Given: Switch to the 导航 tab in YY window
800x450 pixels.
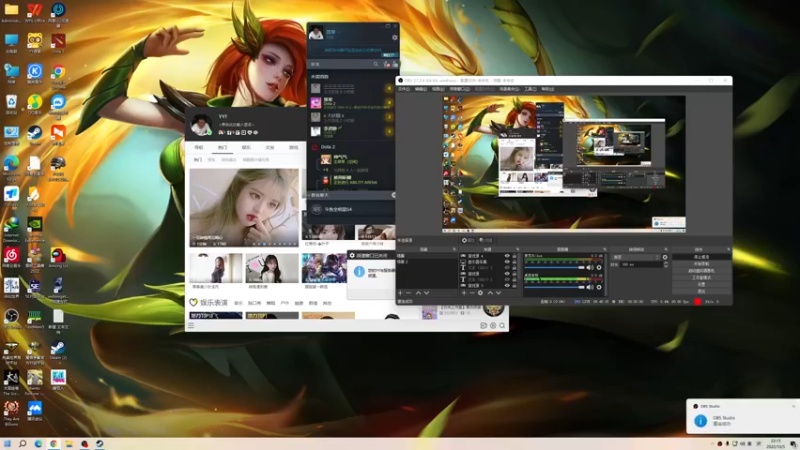Looking at the screenshot, I should [198, 147].
